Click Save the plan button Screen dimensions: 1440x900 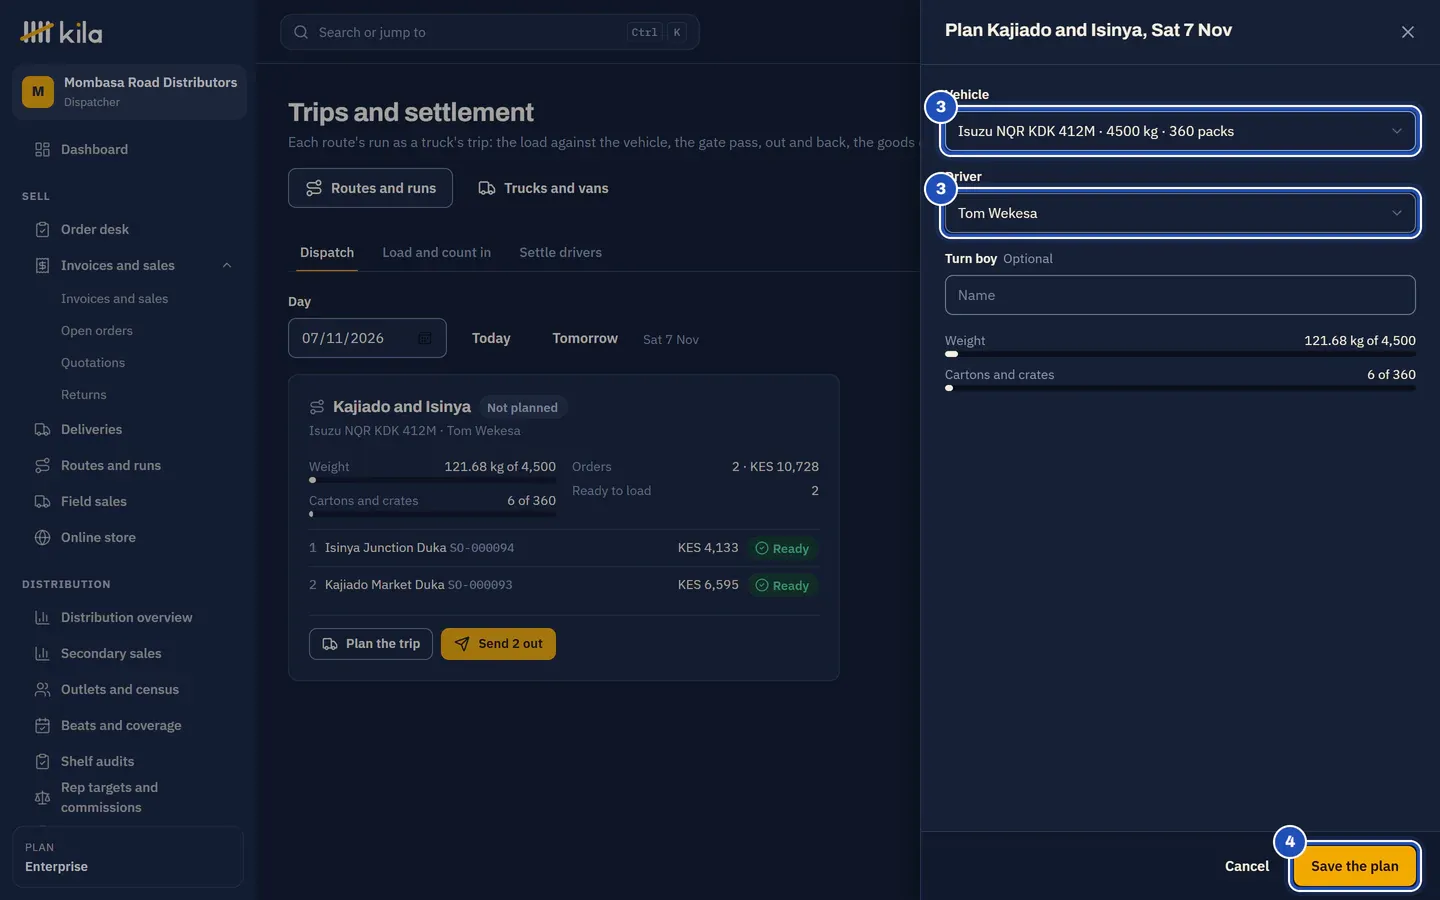pos(1355,866)
